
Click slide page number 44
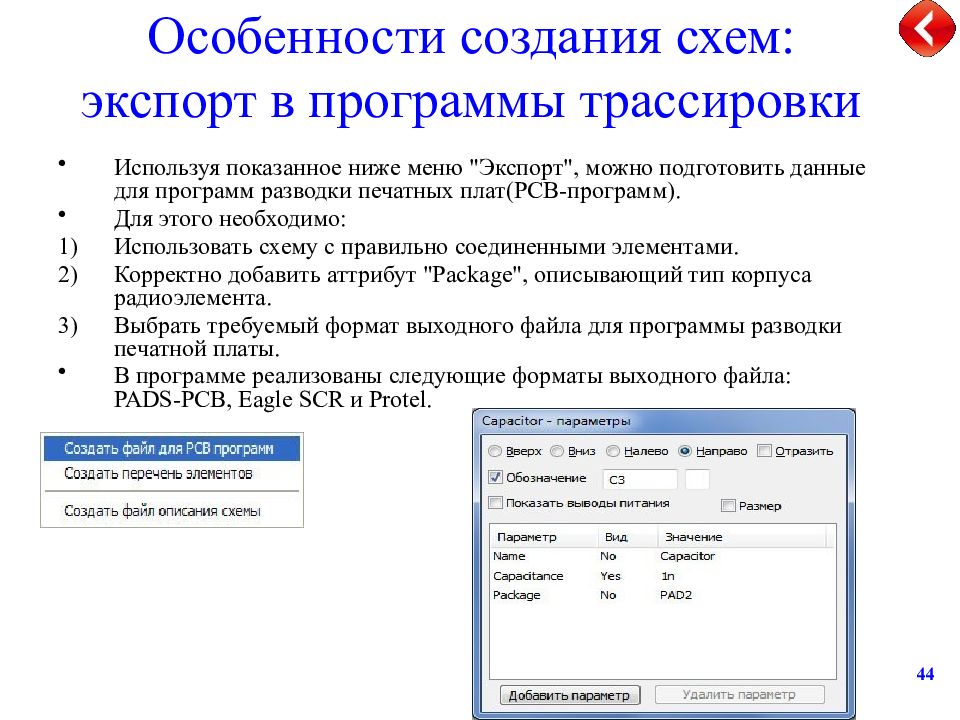coord(925,673)
